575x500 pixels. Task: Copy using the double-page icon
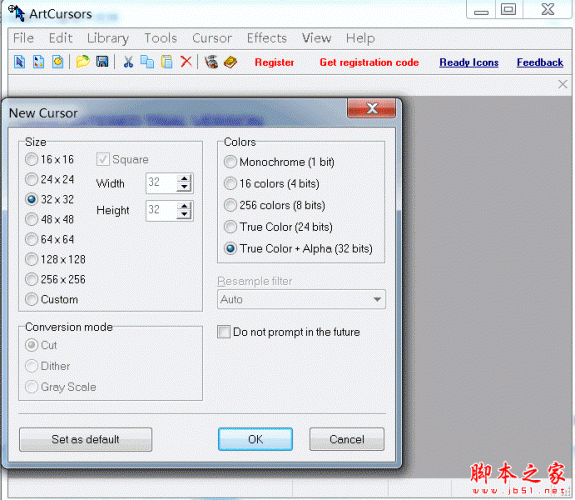pyautogui.click(x=147, y=62)
